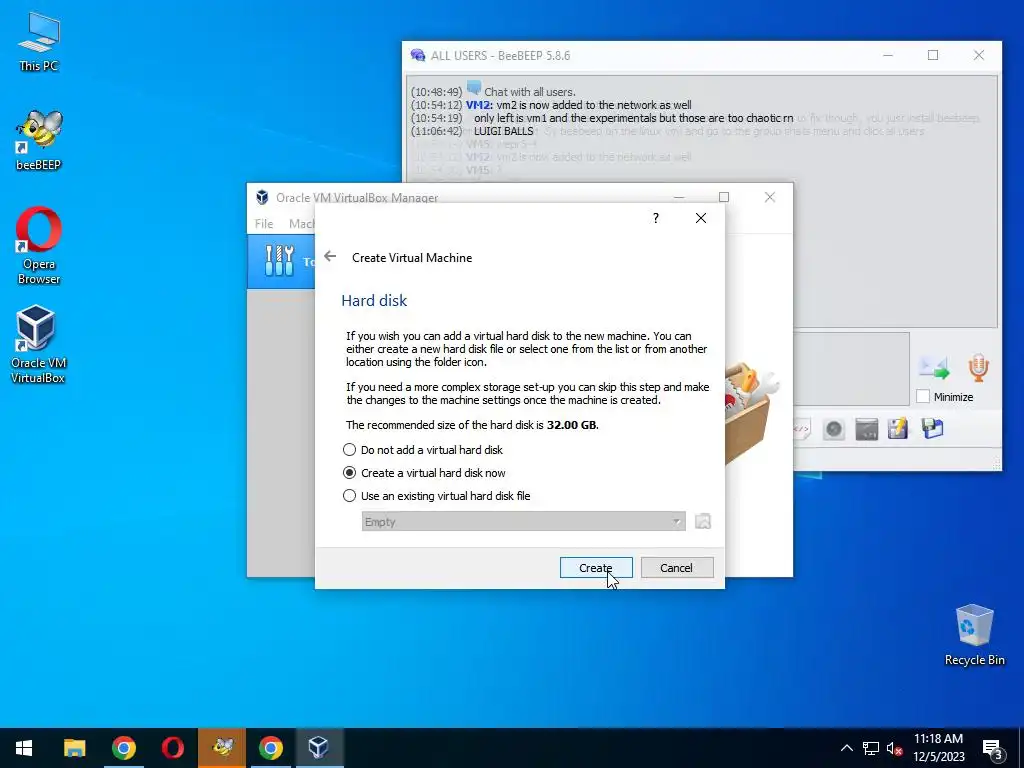Click the dark window icon in BeeBEEP toolbar

866,429
